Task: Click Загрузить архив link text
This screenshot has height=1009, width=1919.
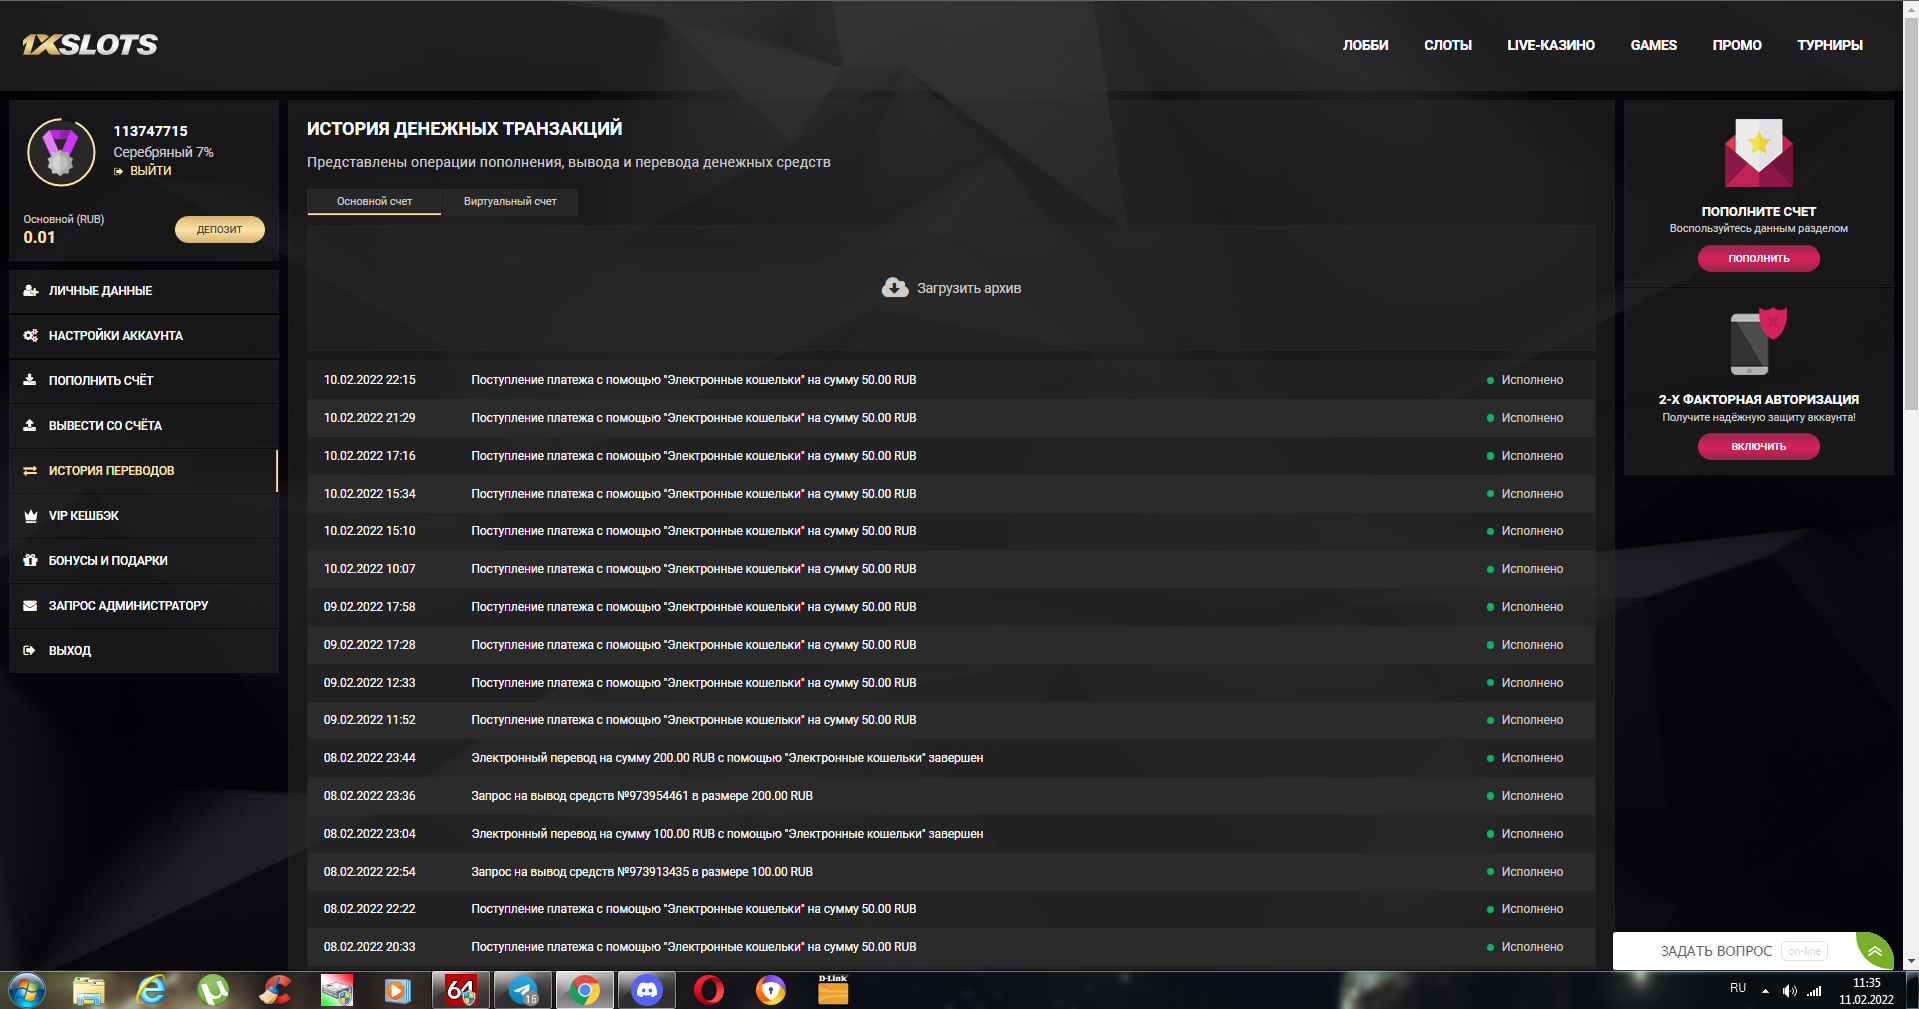Action: tap(969, 288)
